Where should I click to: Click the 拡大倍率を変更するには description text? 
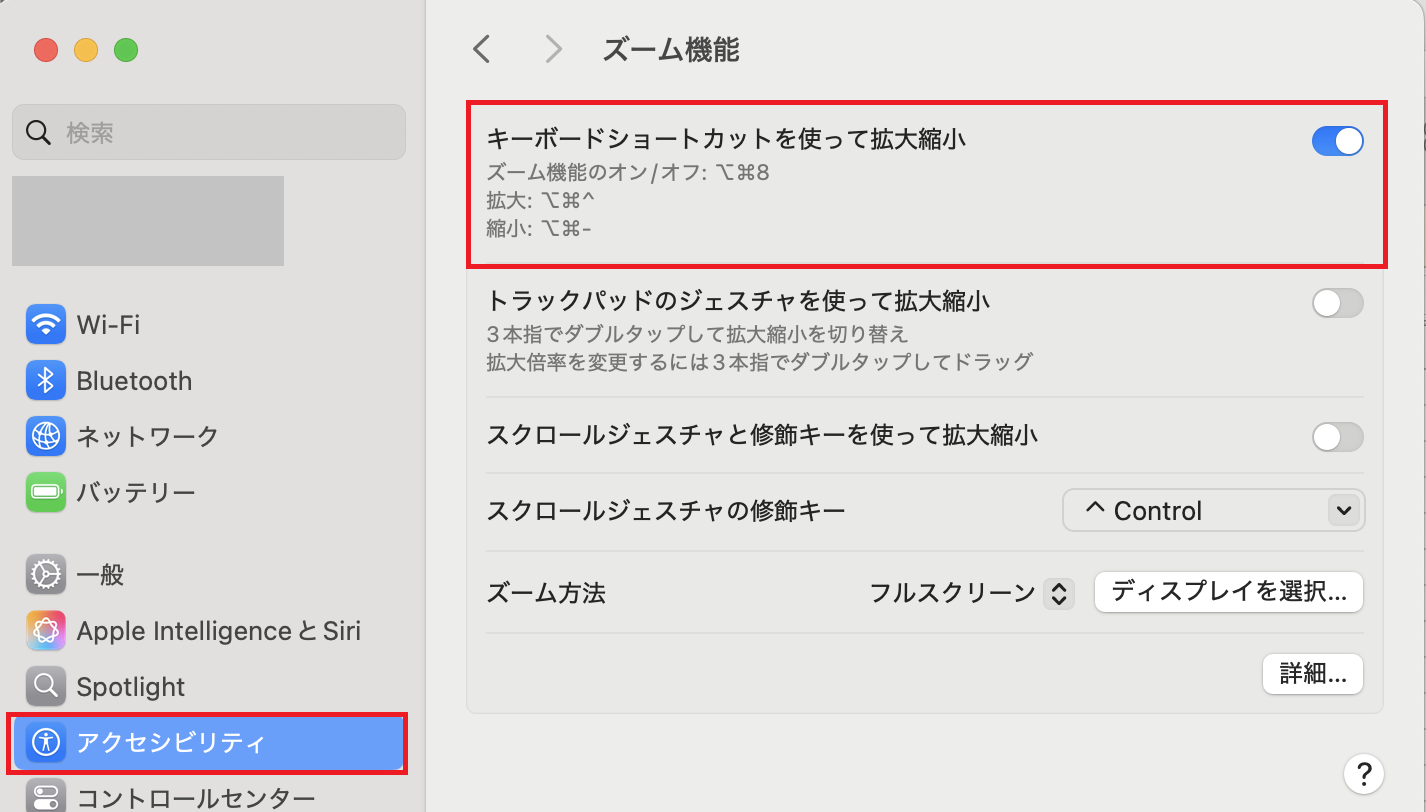[759, 361]
